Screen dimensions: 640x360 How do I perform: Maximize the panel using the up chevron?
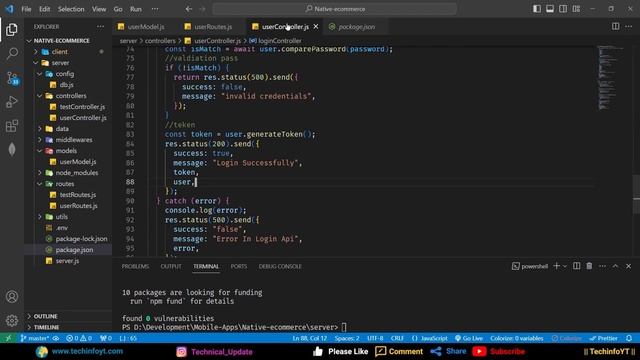point(615,266)
